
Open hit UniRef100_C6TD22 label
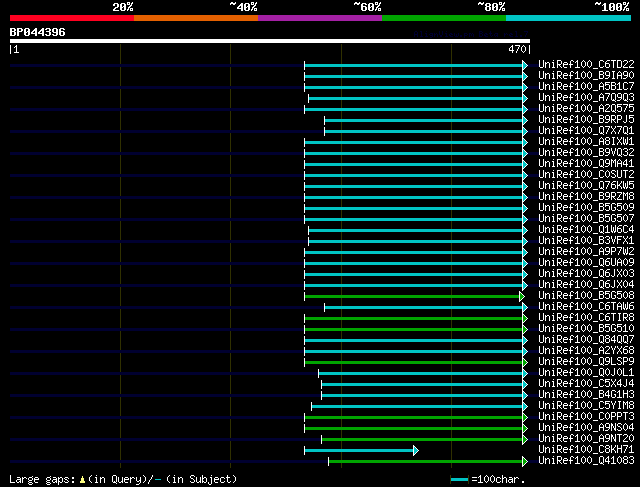tap(586, 64)
